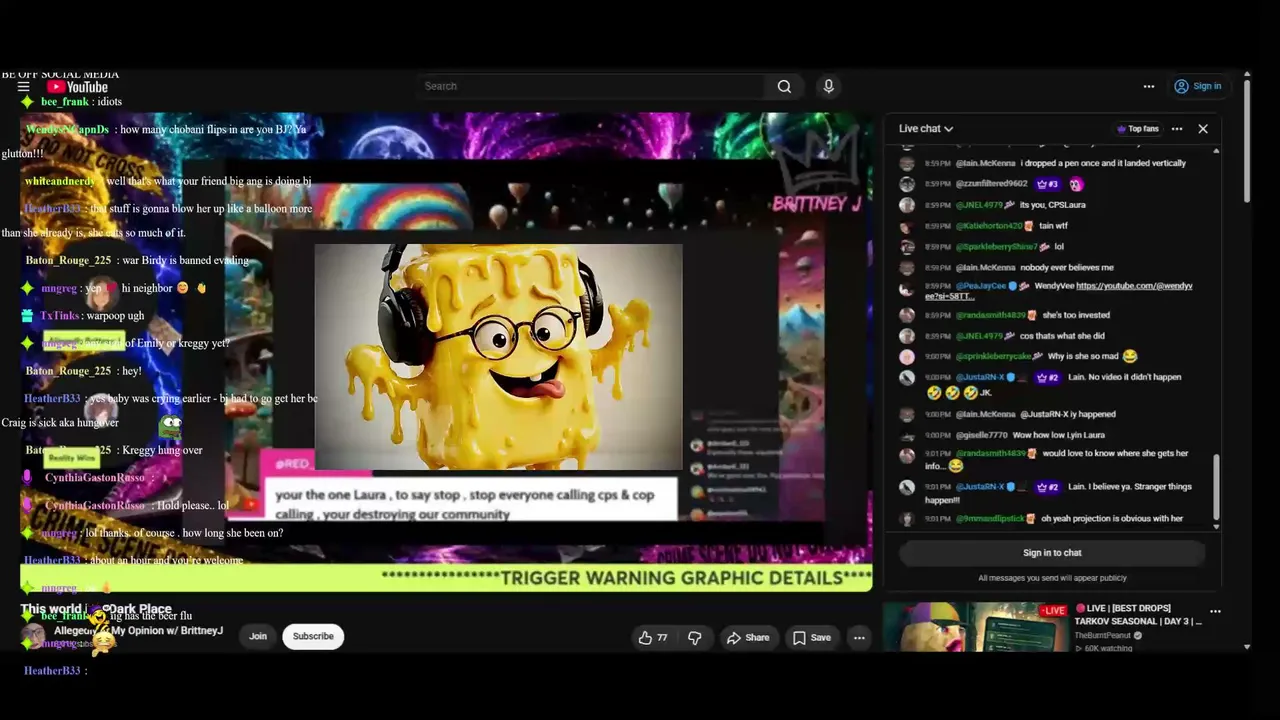Image resolution: width=1280 pixels, height=720 pixels.
Task: Sign in from the top-right button
Action: [1198, 87]
